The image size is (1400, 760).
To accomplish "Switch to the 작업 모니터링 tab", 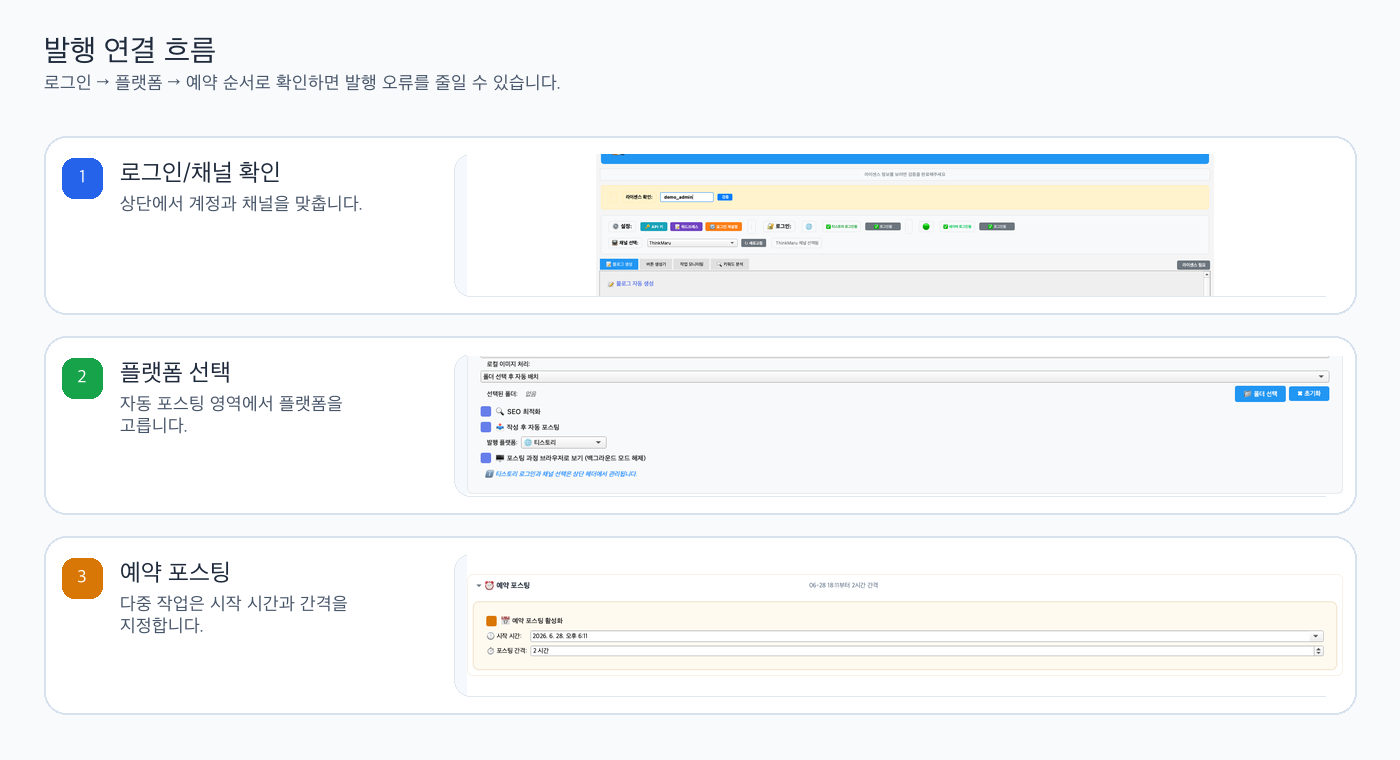I will click(x=691, y=264).
